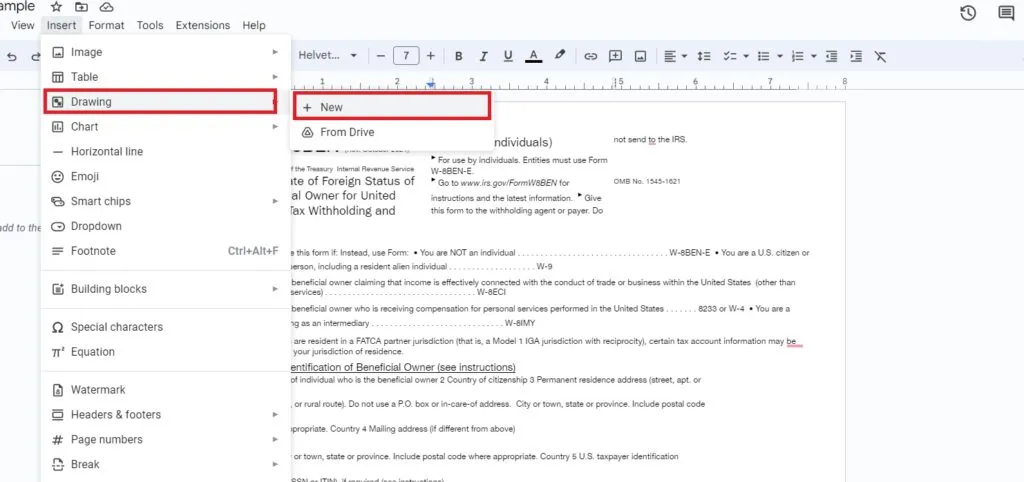This screenshot has height=482, width=1024.
Task: Toggle bold formatting
Action: (x=458, y=56)
